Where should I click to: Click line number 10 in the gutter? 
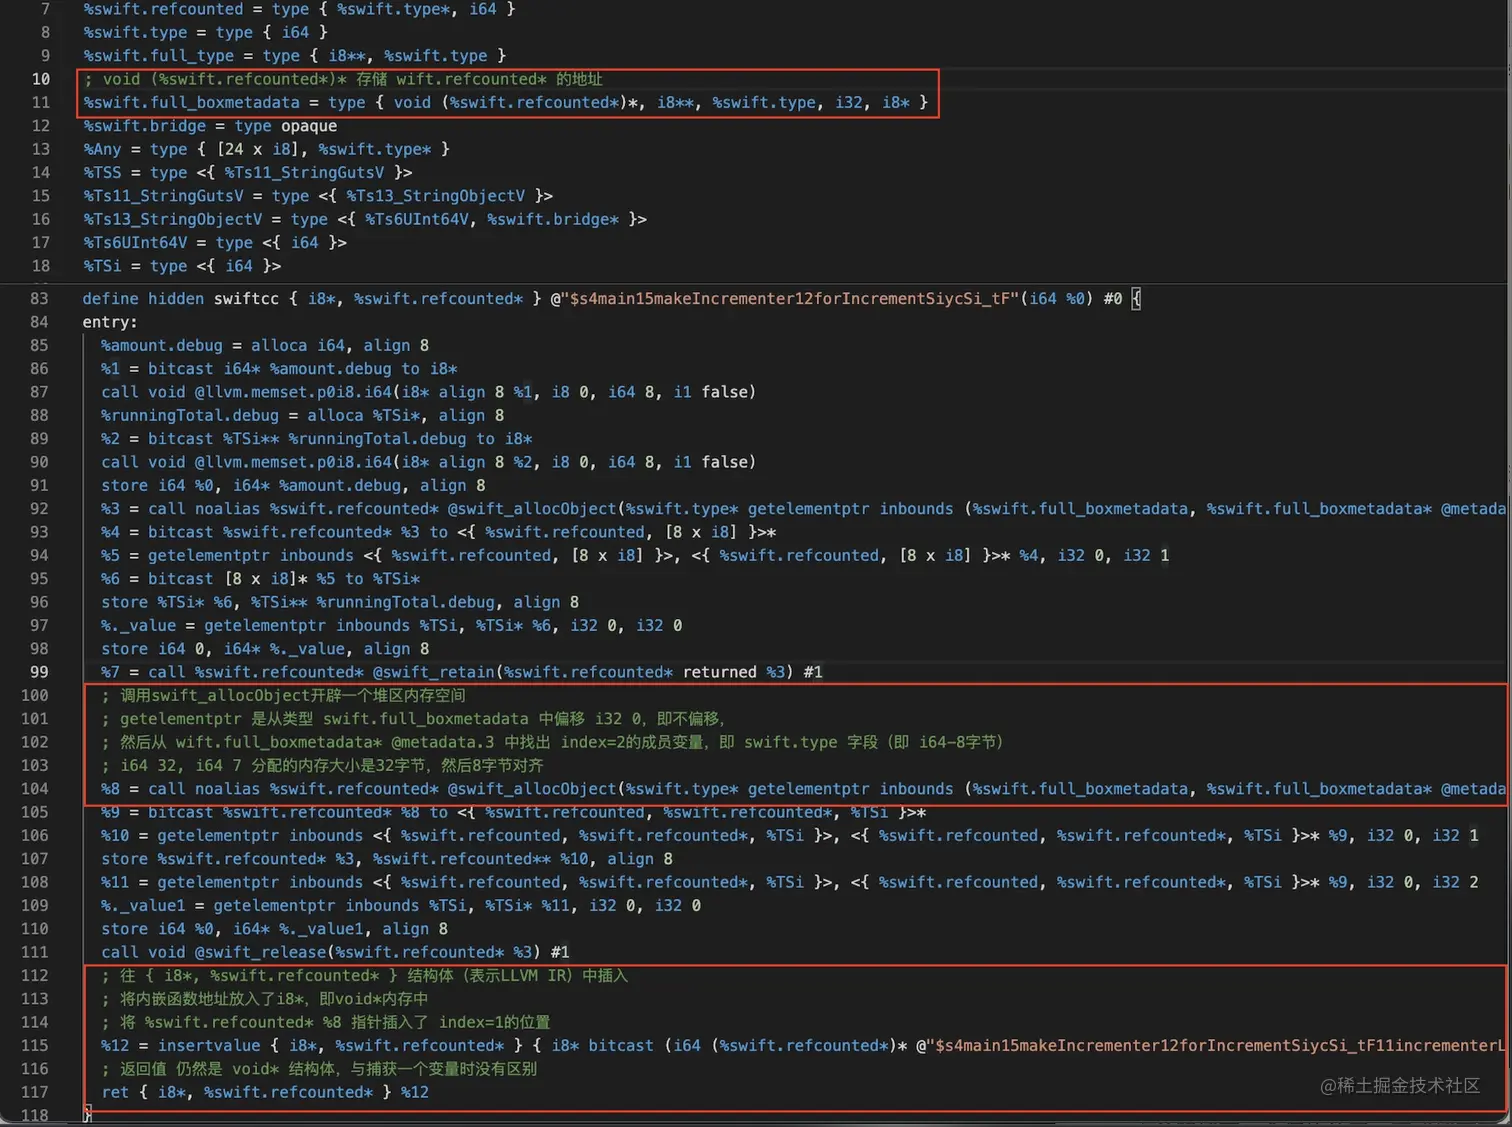[40, 79]
